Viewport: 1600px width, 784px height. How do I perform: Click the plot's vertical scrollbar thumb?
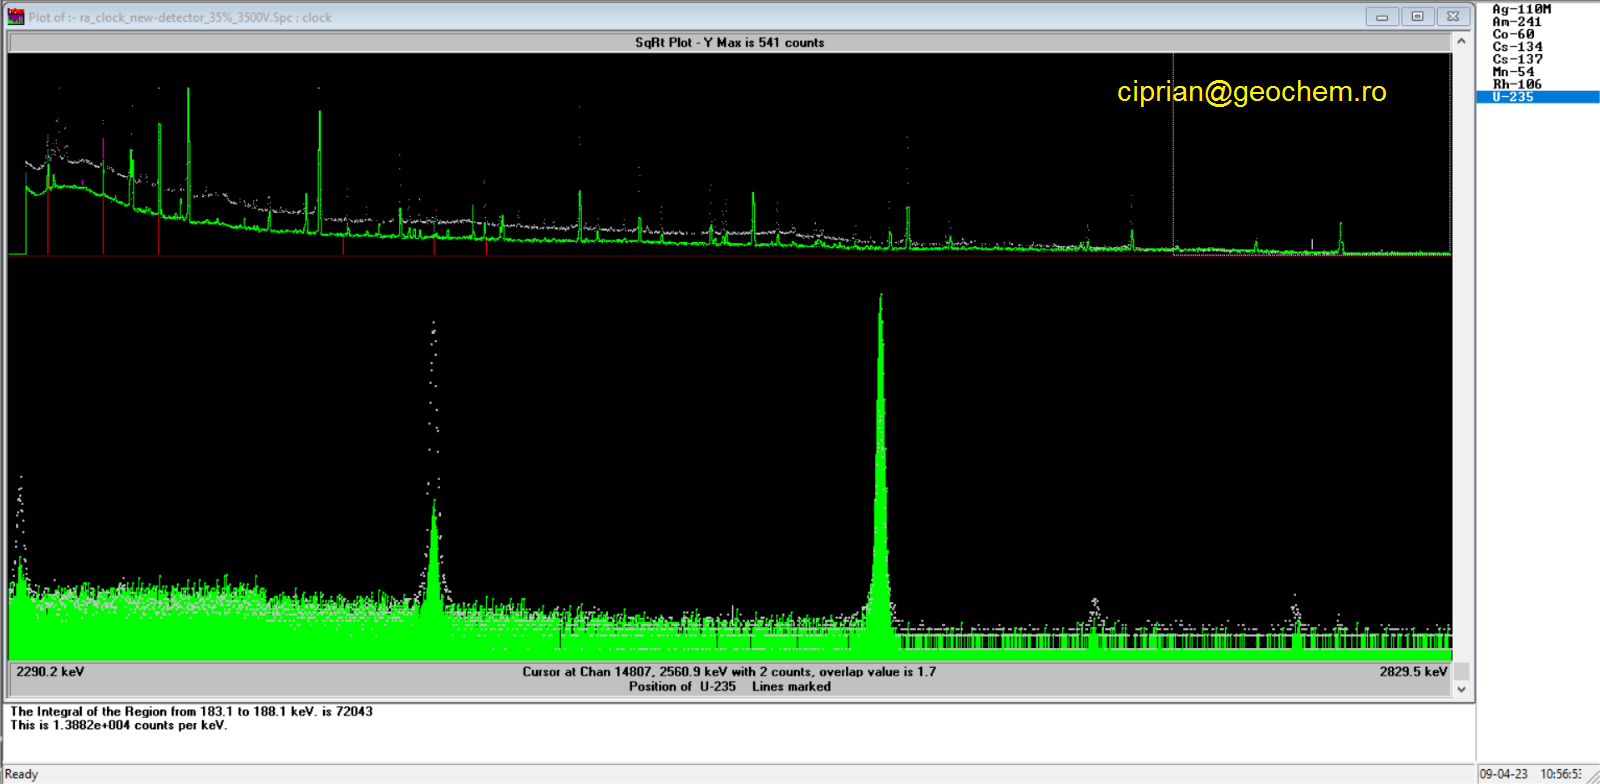point(1461,671)
